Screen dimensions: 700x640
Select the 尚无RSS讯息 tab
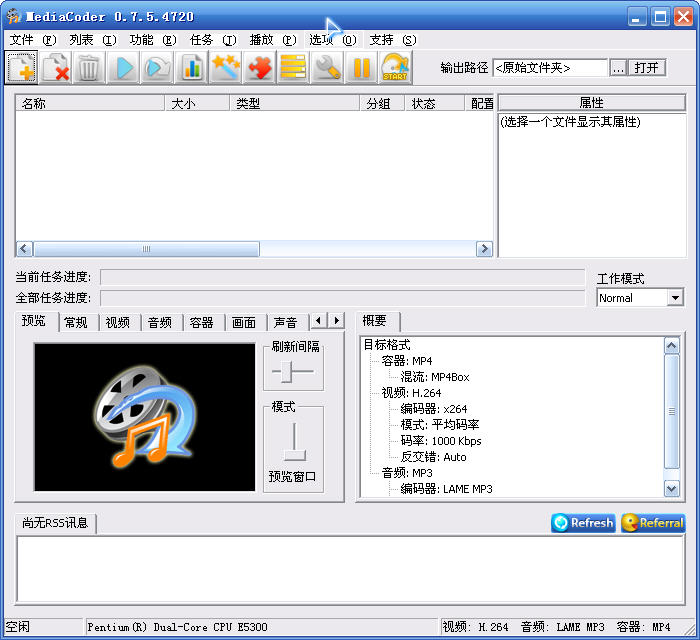click(x=55, y=523)
